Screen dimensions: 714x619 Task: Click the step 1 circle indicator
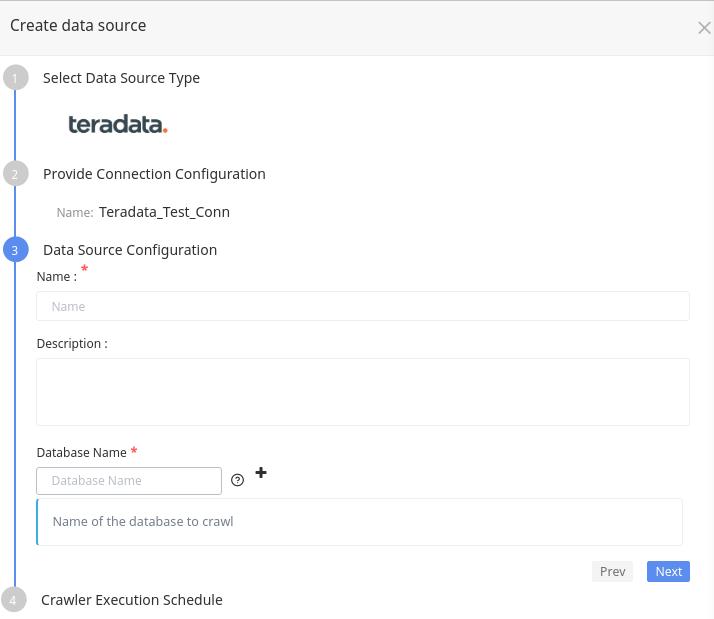(x=15, y=78)
